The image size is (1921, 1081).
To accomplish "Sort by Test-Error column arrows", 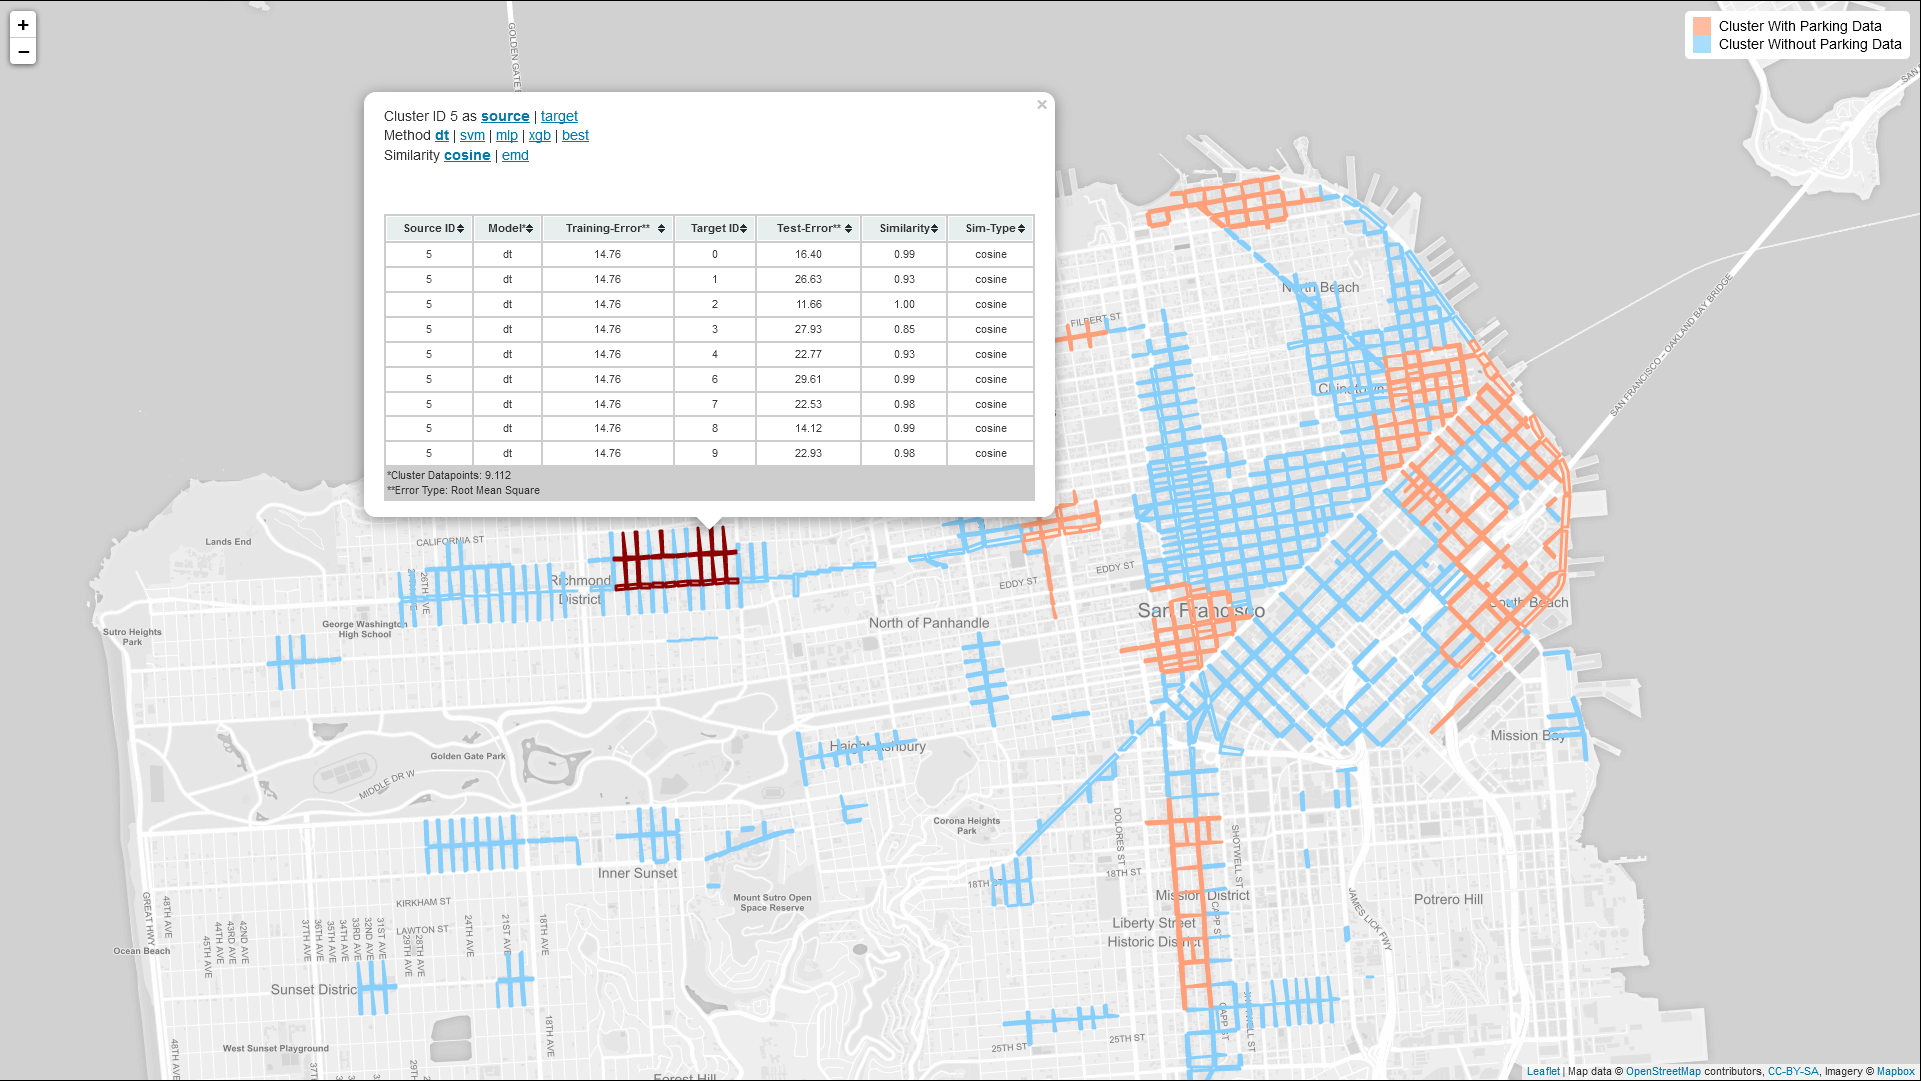I will pos(848,229).
